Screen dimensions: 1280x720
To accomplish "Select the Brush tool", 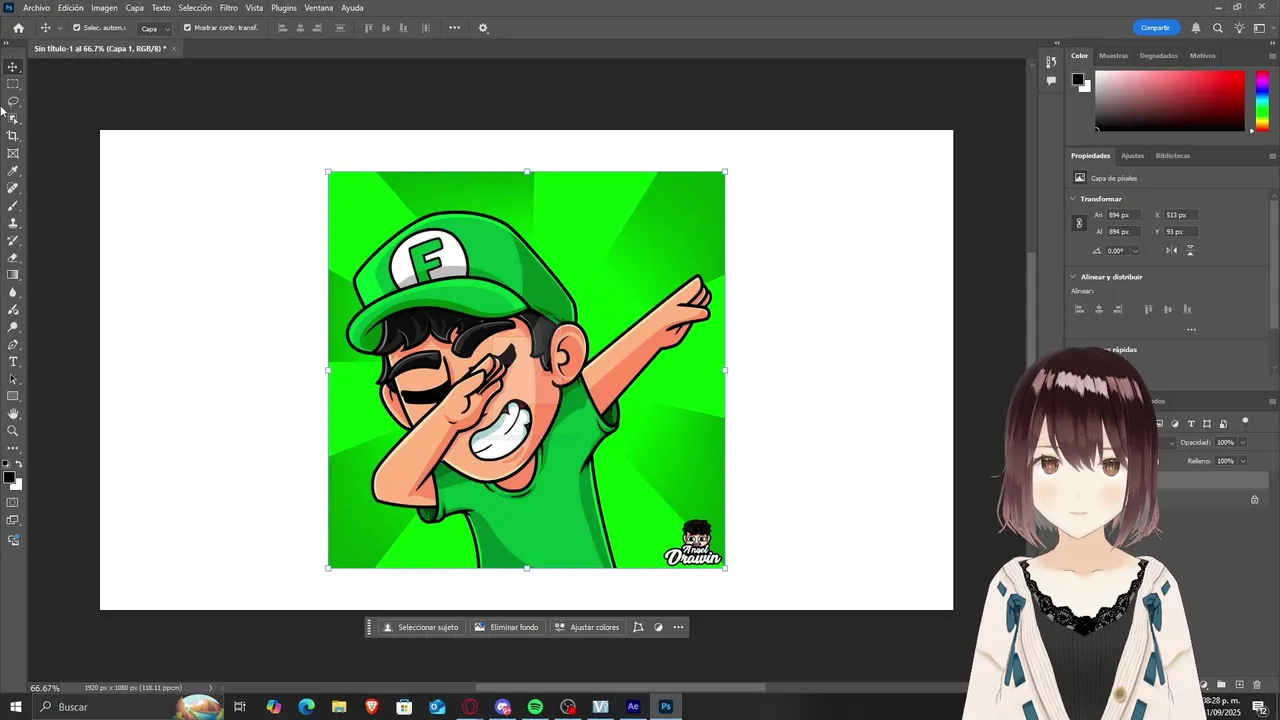I will [13, 206].
